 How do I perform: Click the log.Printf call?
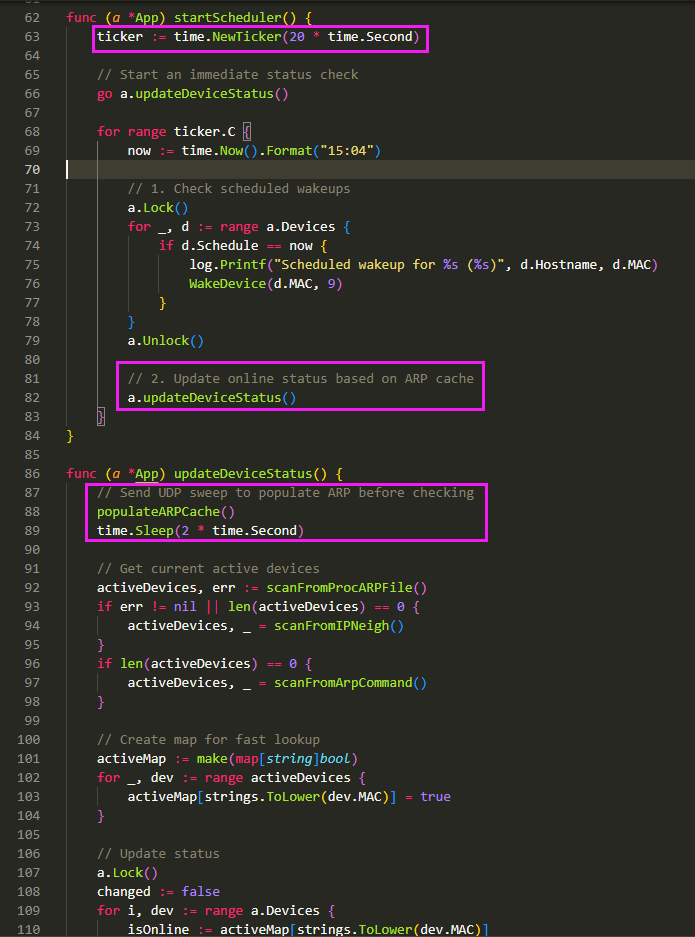pos(227,265)
